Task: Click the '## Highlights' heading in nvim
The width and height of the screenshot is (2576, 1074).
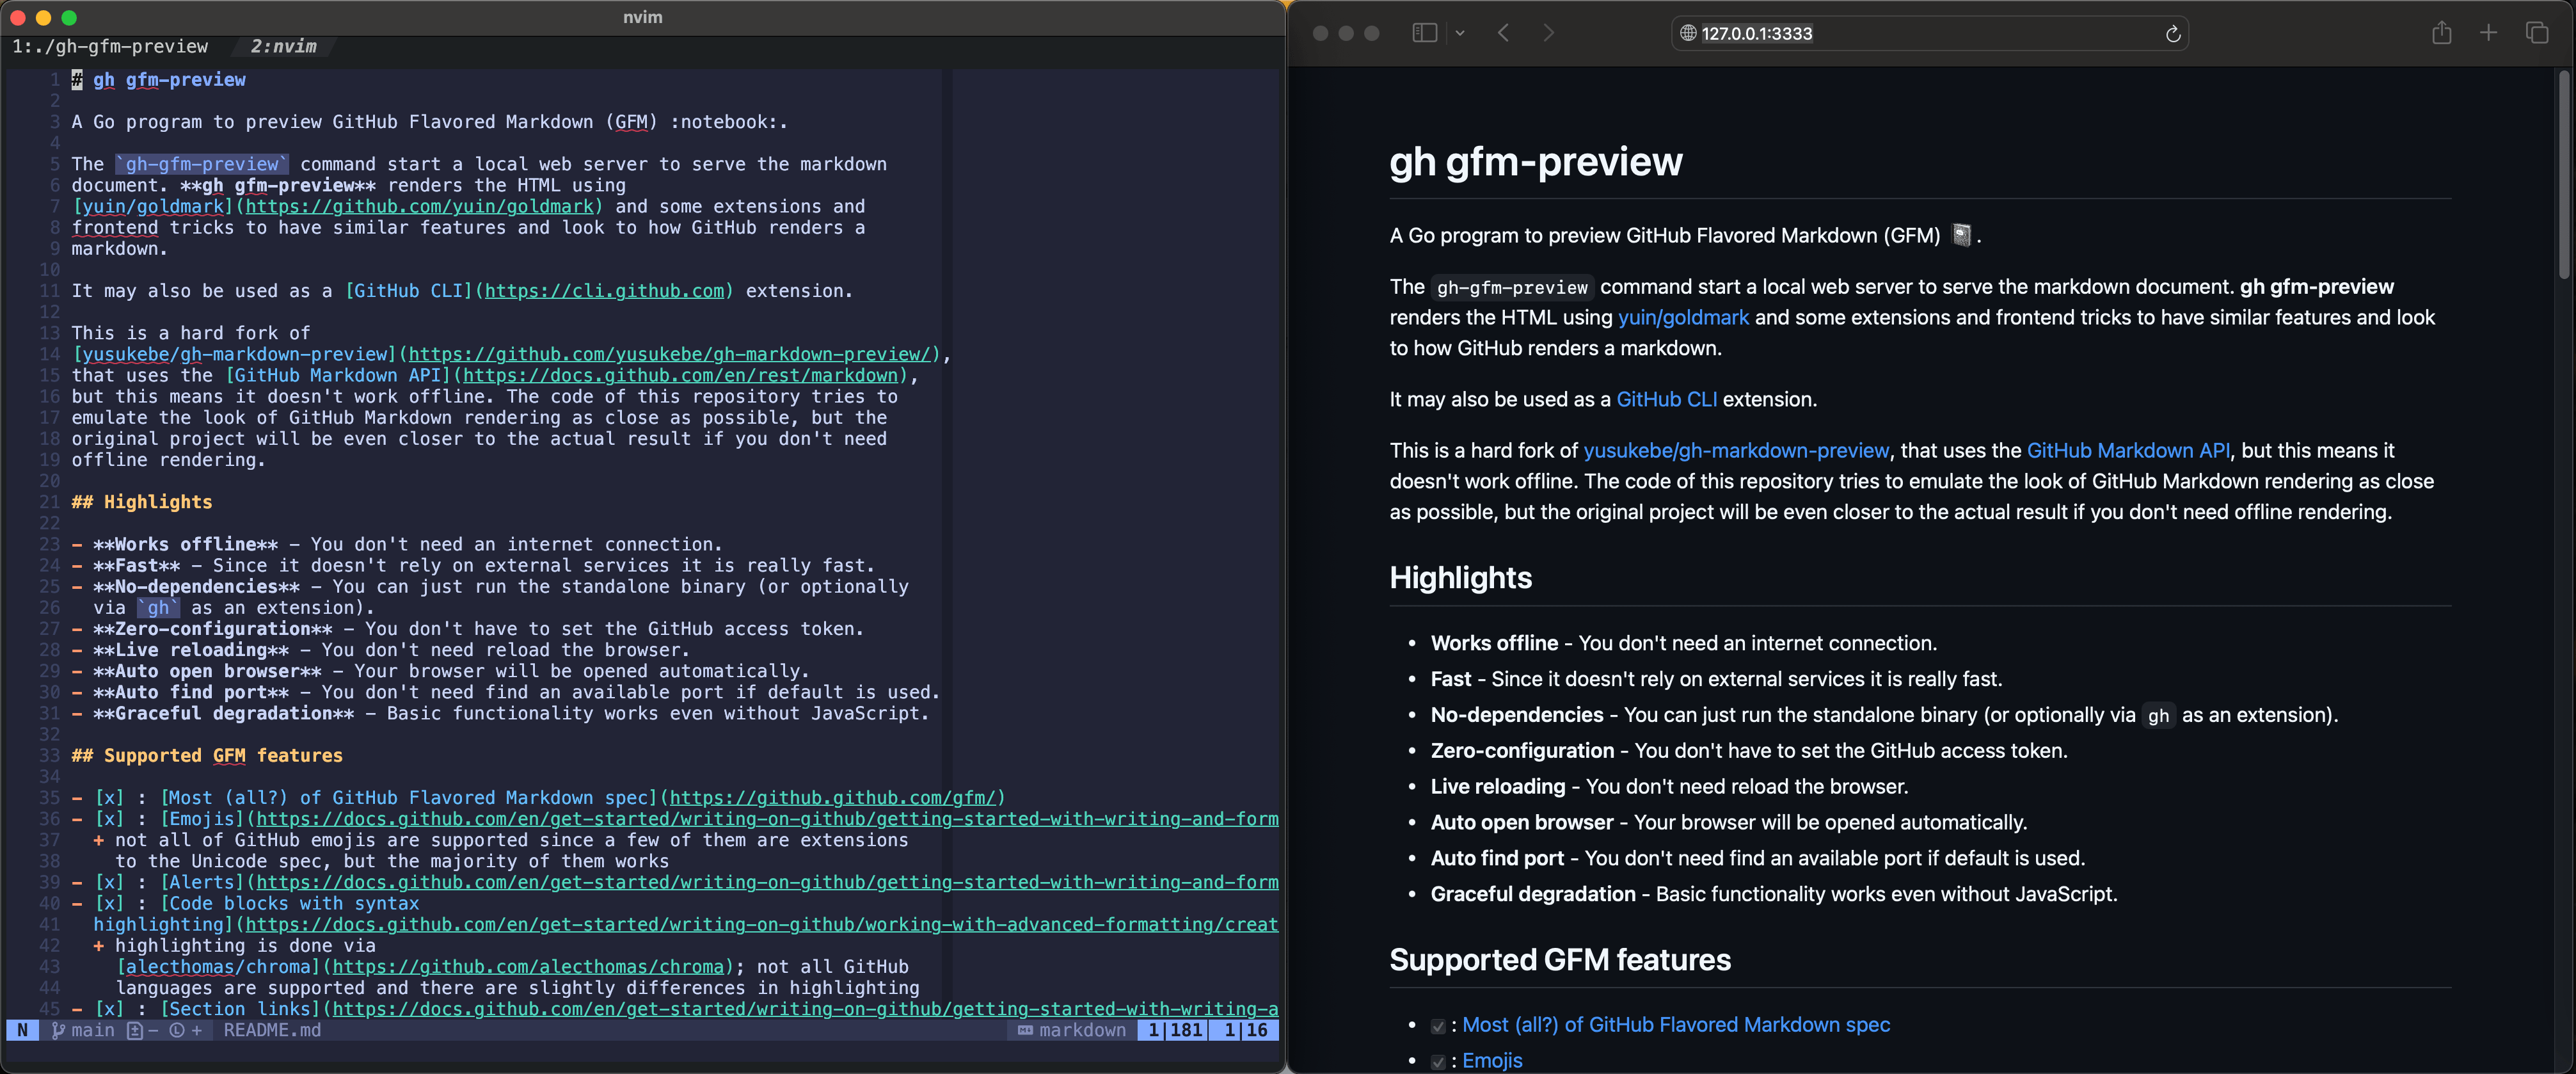Action: click(x=142, y=502)
